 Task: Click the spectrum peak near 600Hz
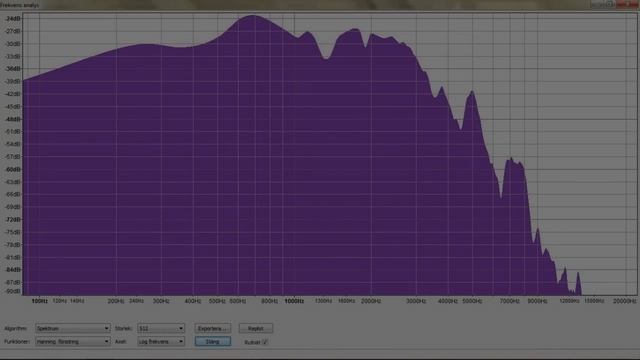coord(252,16)
